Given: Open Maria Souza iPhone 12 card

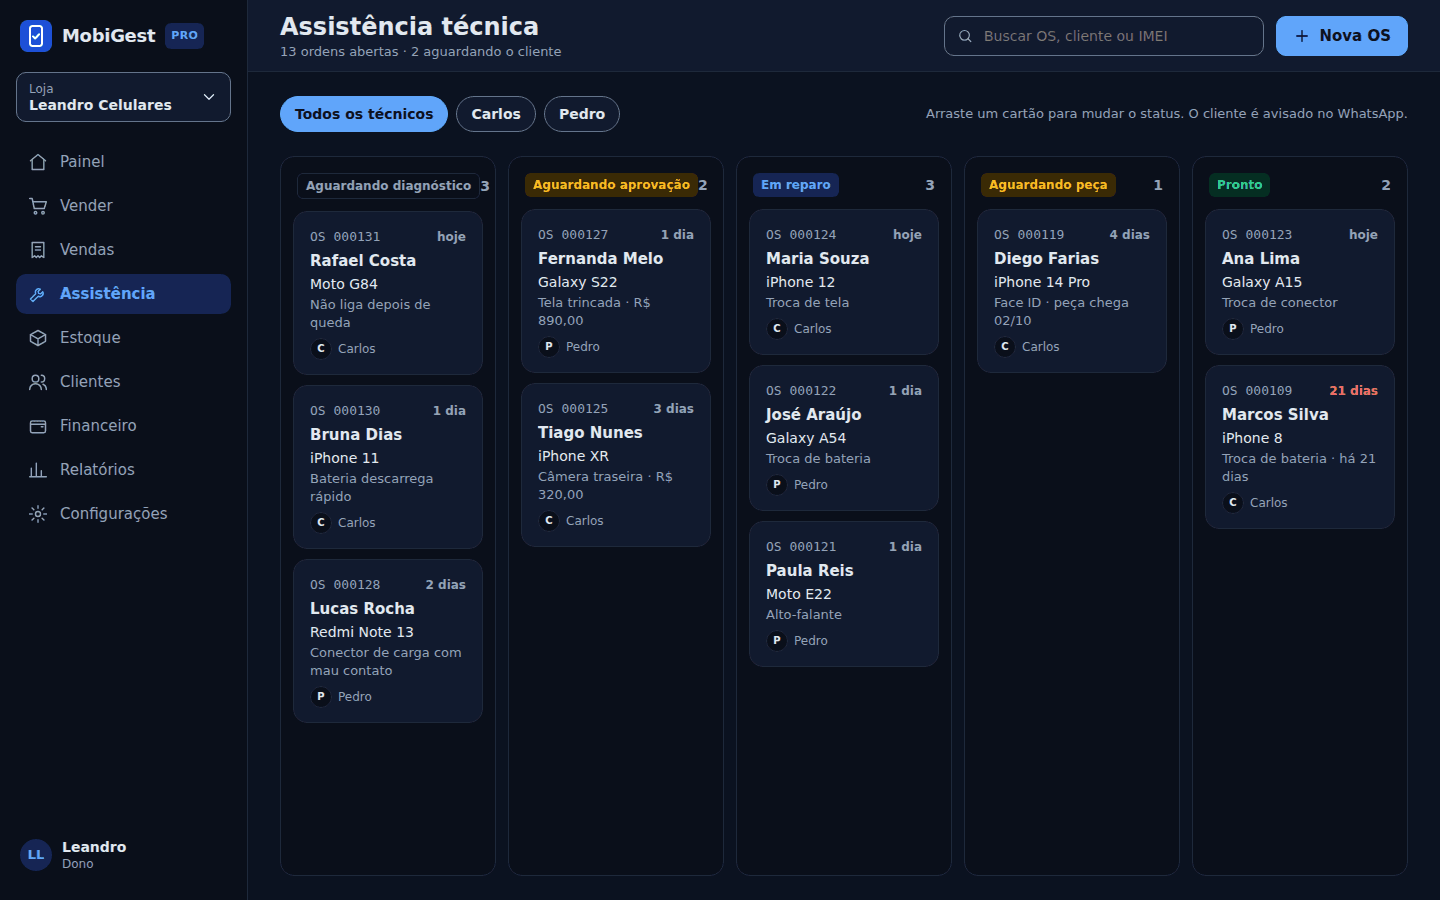Looking at the screenshot, I should coord(843,282).
